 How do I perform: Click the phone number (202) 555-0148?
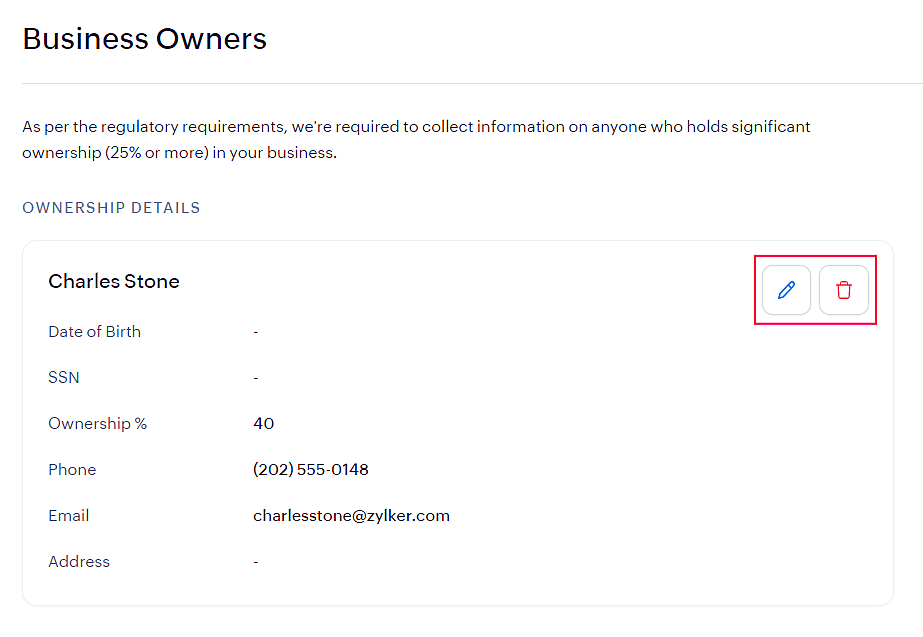tap(311, 470)
